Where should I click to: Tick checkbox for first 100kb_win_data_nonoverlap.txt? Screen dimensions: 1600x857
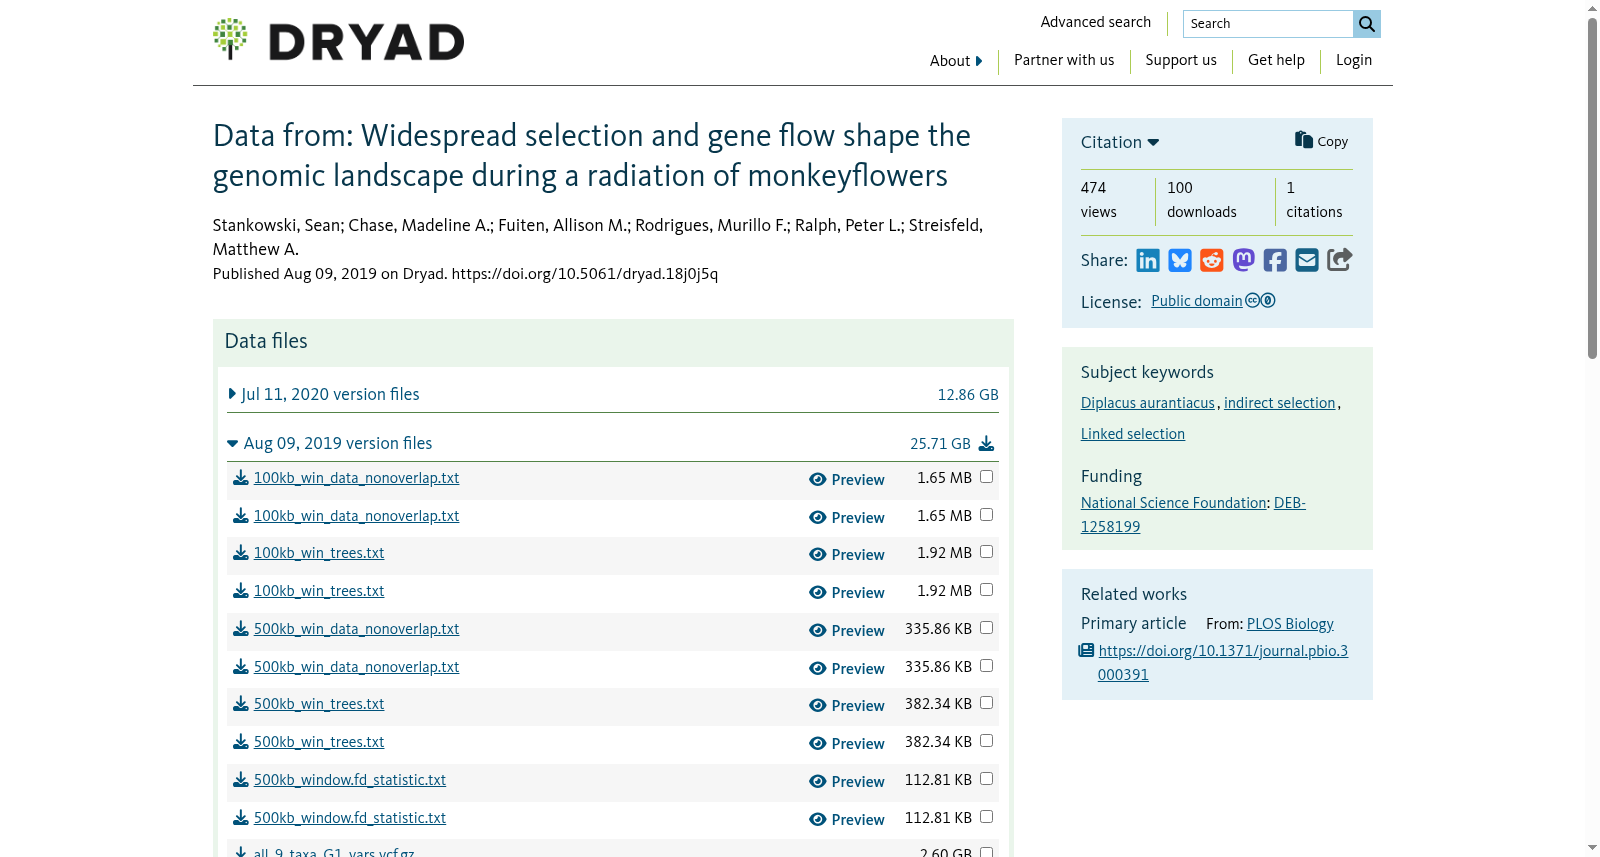[x=987, y=477]
